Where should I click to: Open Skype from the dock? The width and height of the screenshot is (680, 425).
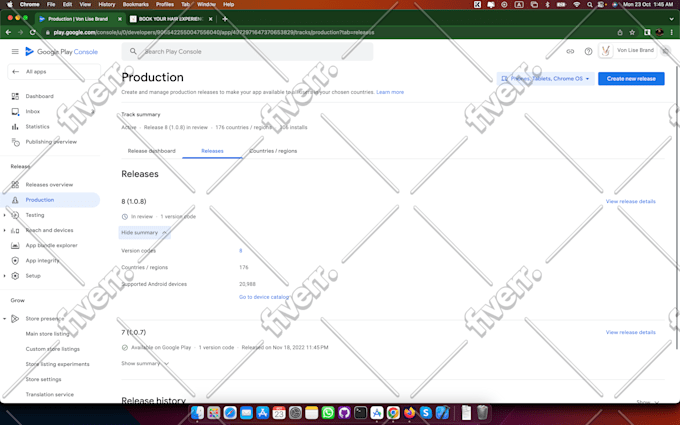click(426, 412)
